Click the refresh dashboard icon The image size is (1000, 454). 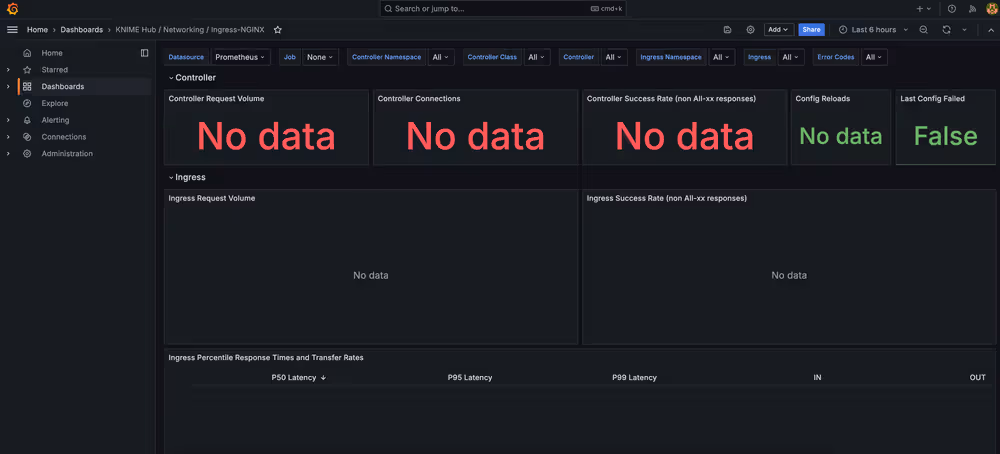(946, 30)
